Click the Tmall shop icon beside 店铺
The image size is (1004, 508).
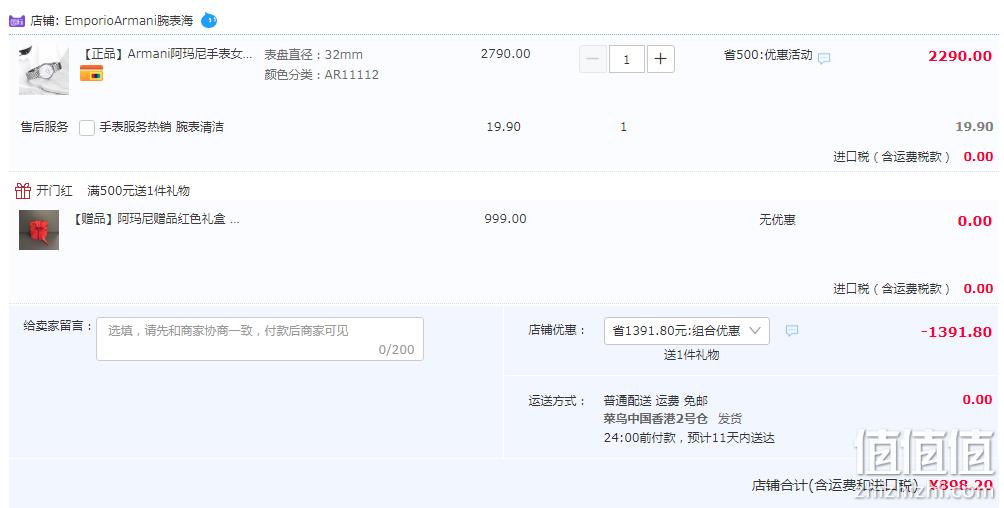click(17, 20)
